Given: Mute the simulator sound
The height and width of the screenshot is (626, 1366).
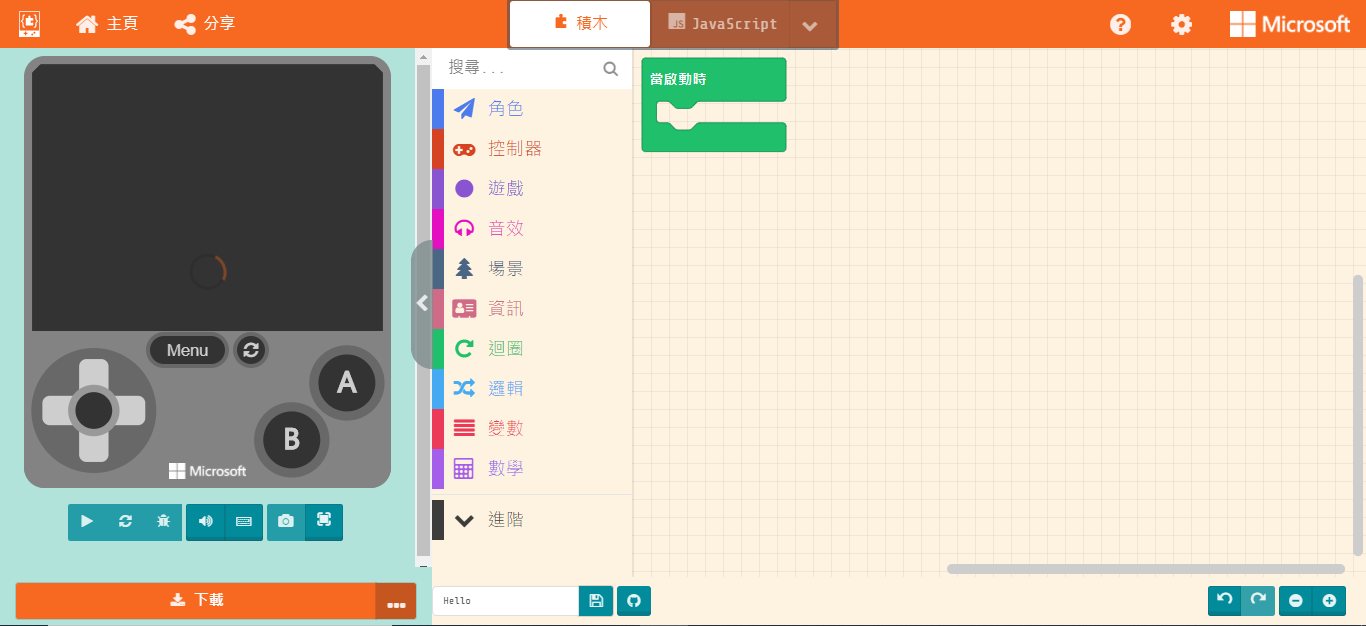Looking at the screenshot, I should [x=206, y=521].
